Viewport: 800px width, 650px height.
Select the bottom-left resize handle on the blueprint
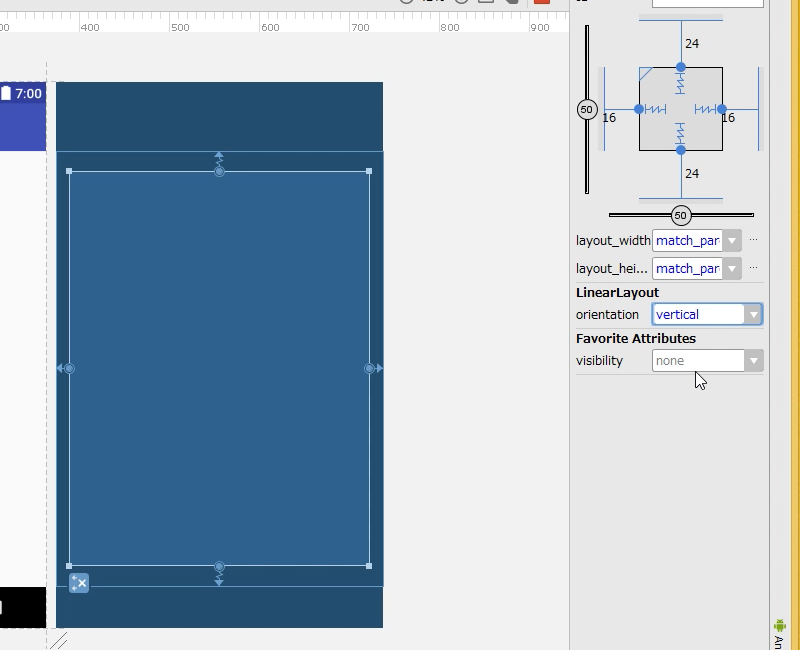pyautogui.click(x=69, y=566)
